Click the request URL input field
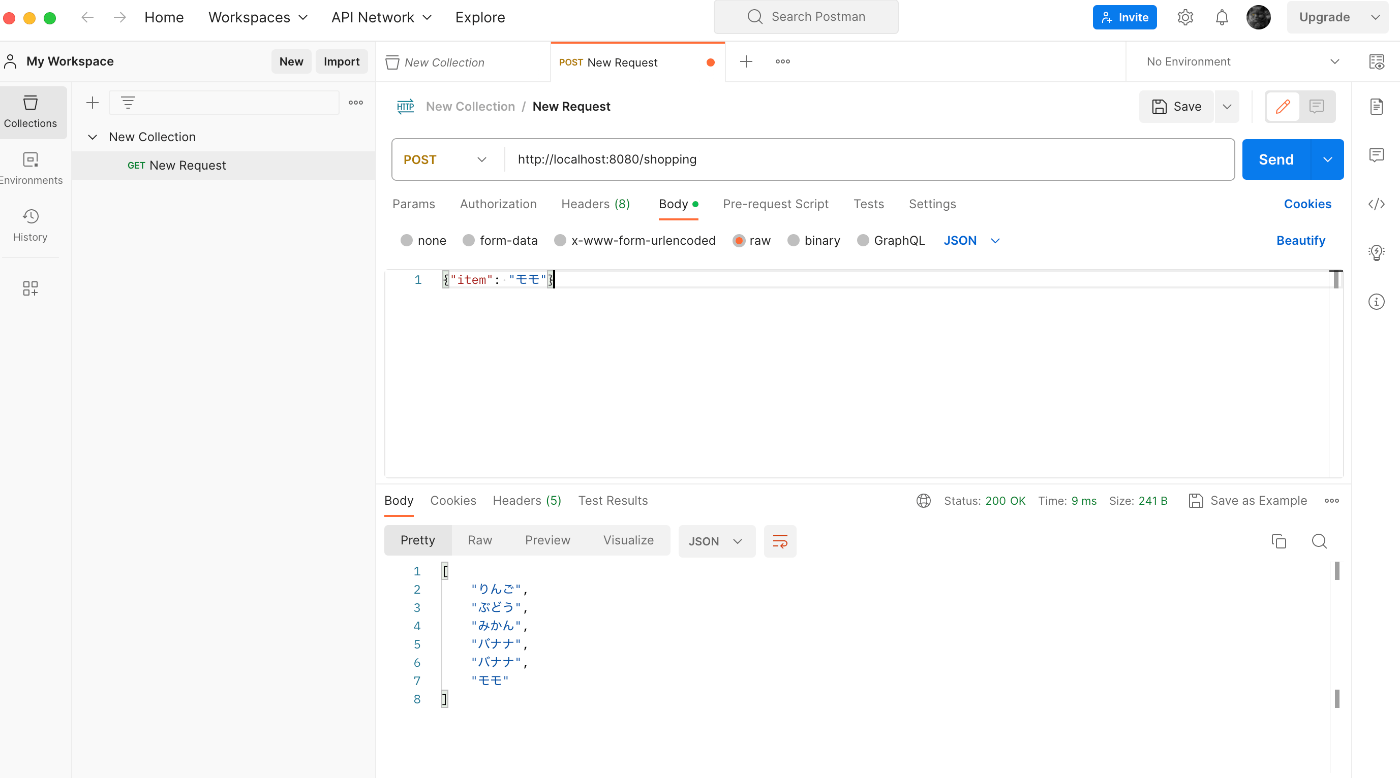Image resolution: width=1400 pixels, height=778 pixels. (869, 159)
